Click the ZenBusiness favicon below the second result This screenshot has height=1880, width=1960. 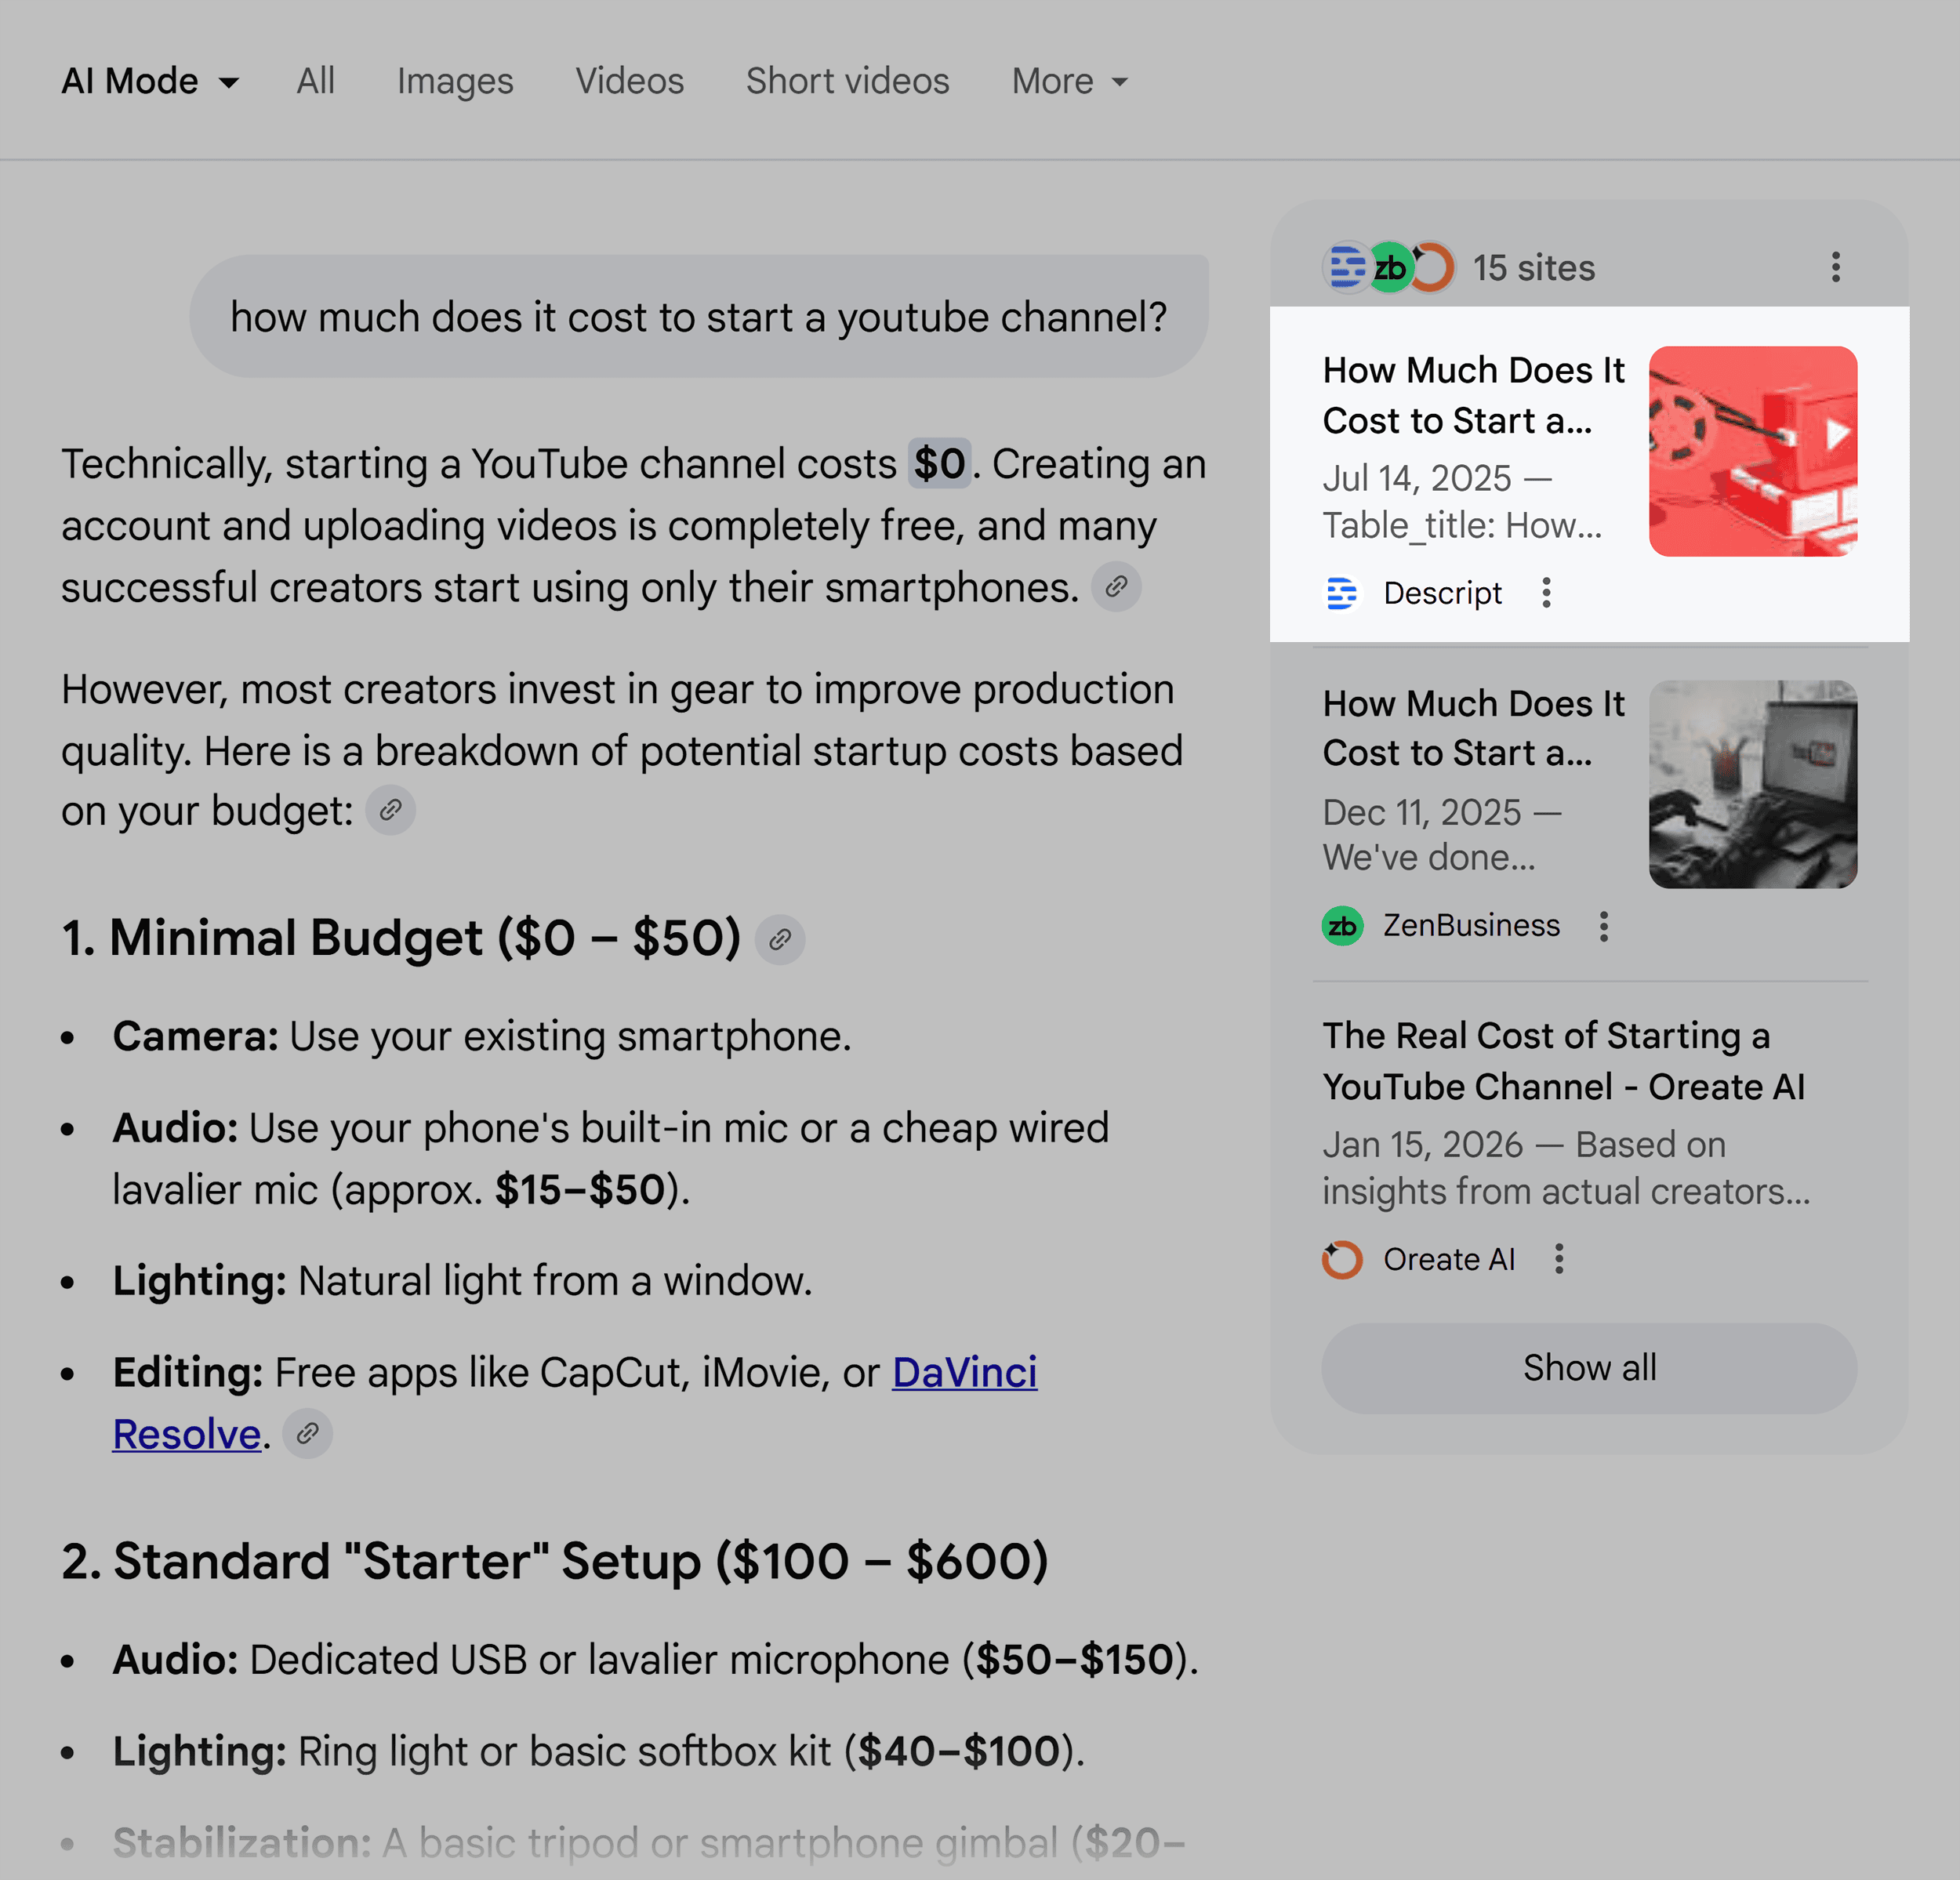(x=1342, y=926)
